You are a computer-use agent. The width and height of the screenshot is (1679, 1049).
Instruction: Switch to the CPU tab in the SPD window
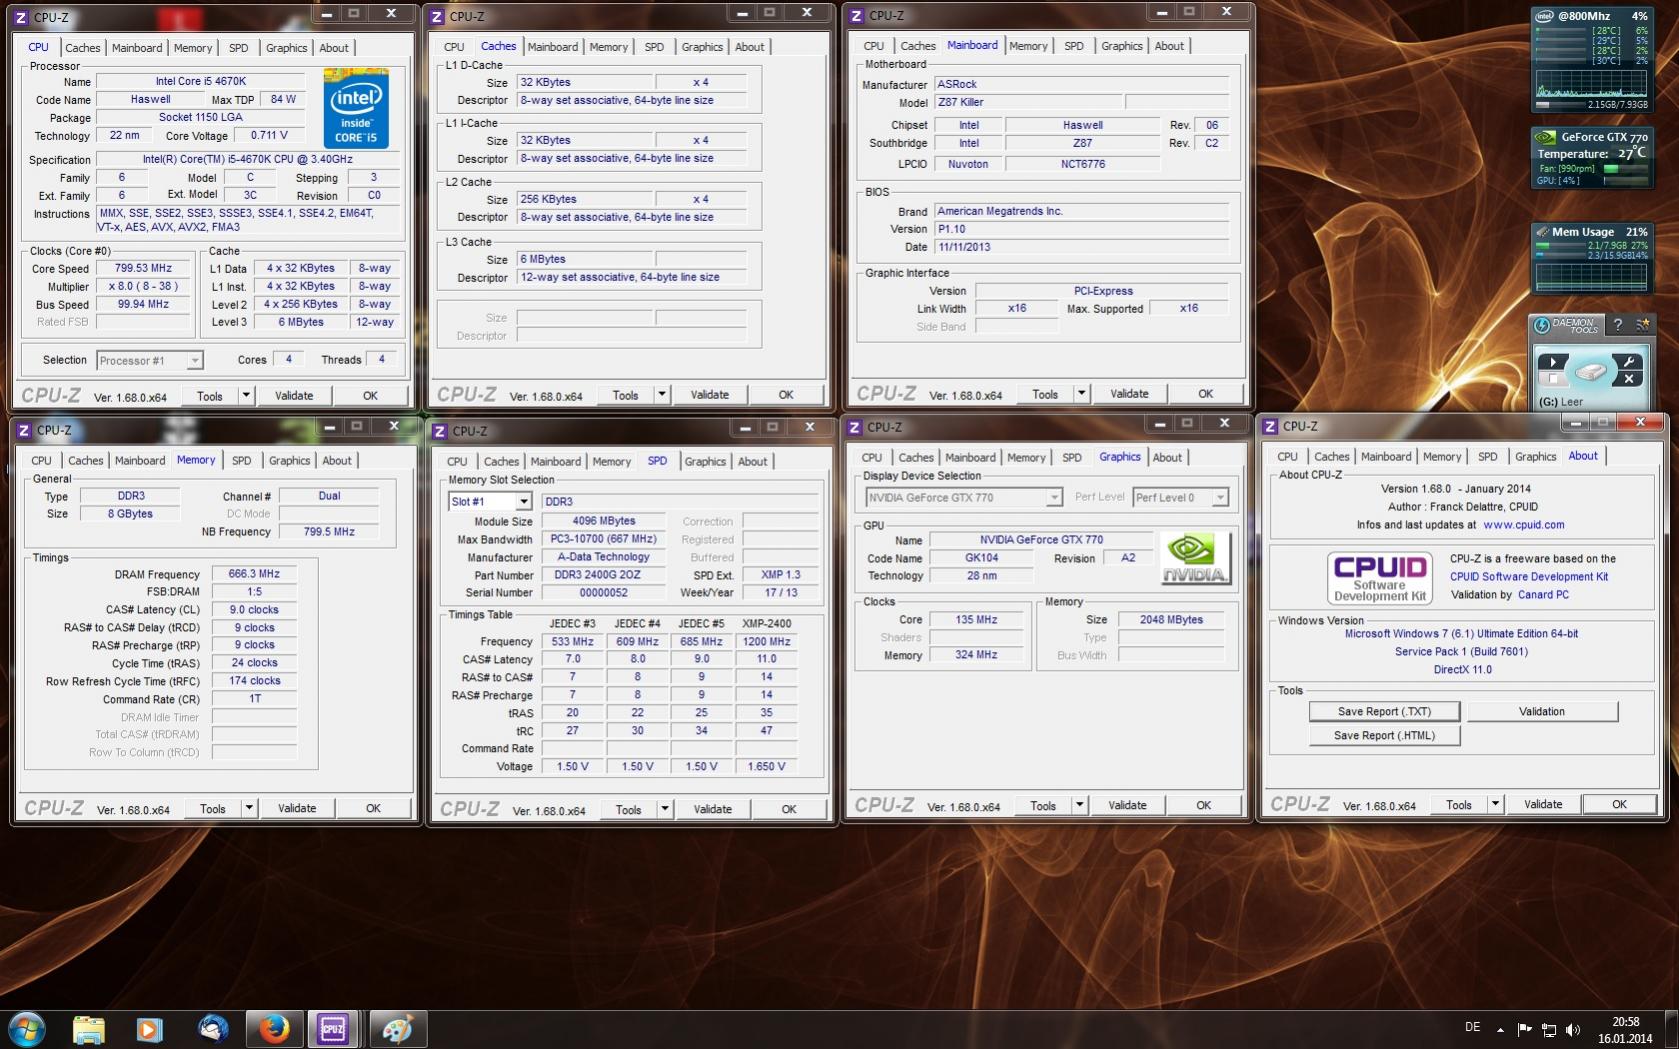(x=457, y=462)
